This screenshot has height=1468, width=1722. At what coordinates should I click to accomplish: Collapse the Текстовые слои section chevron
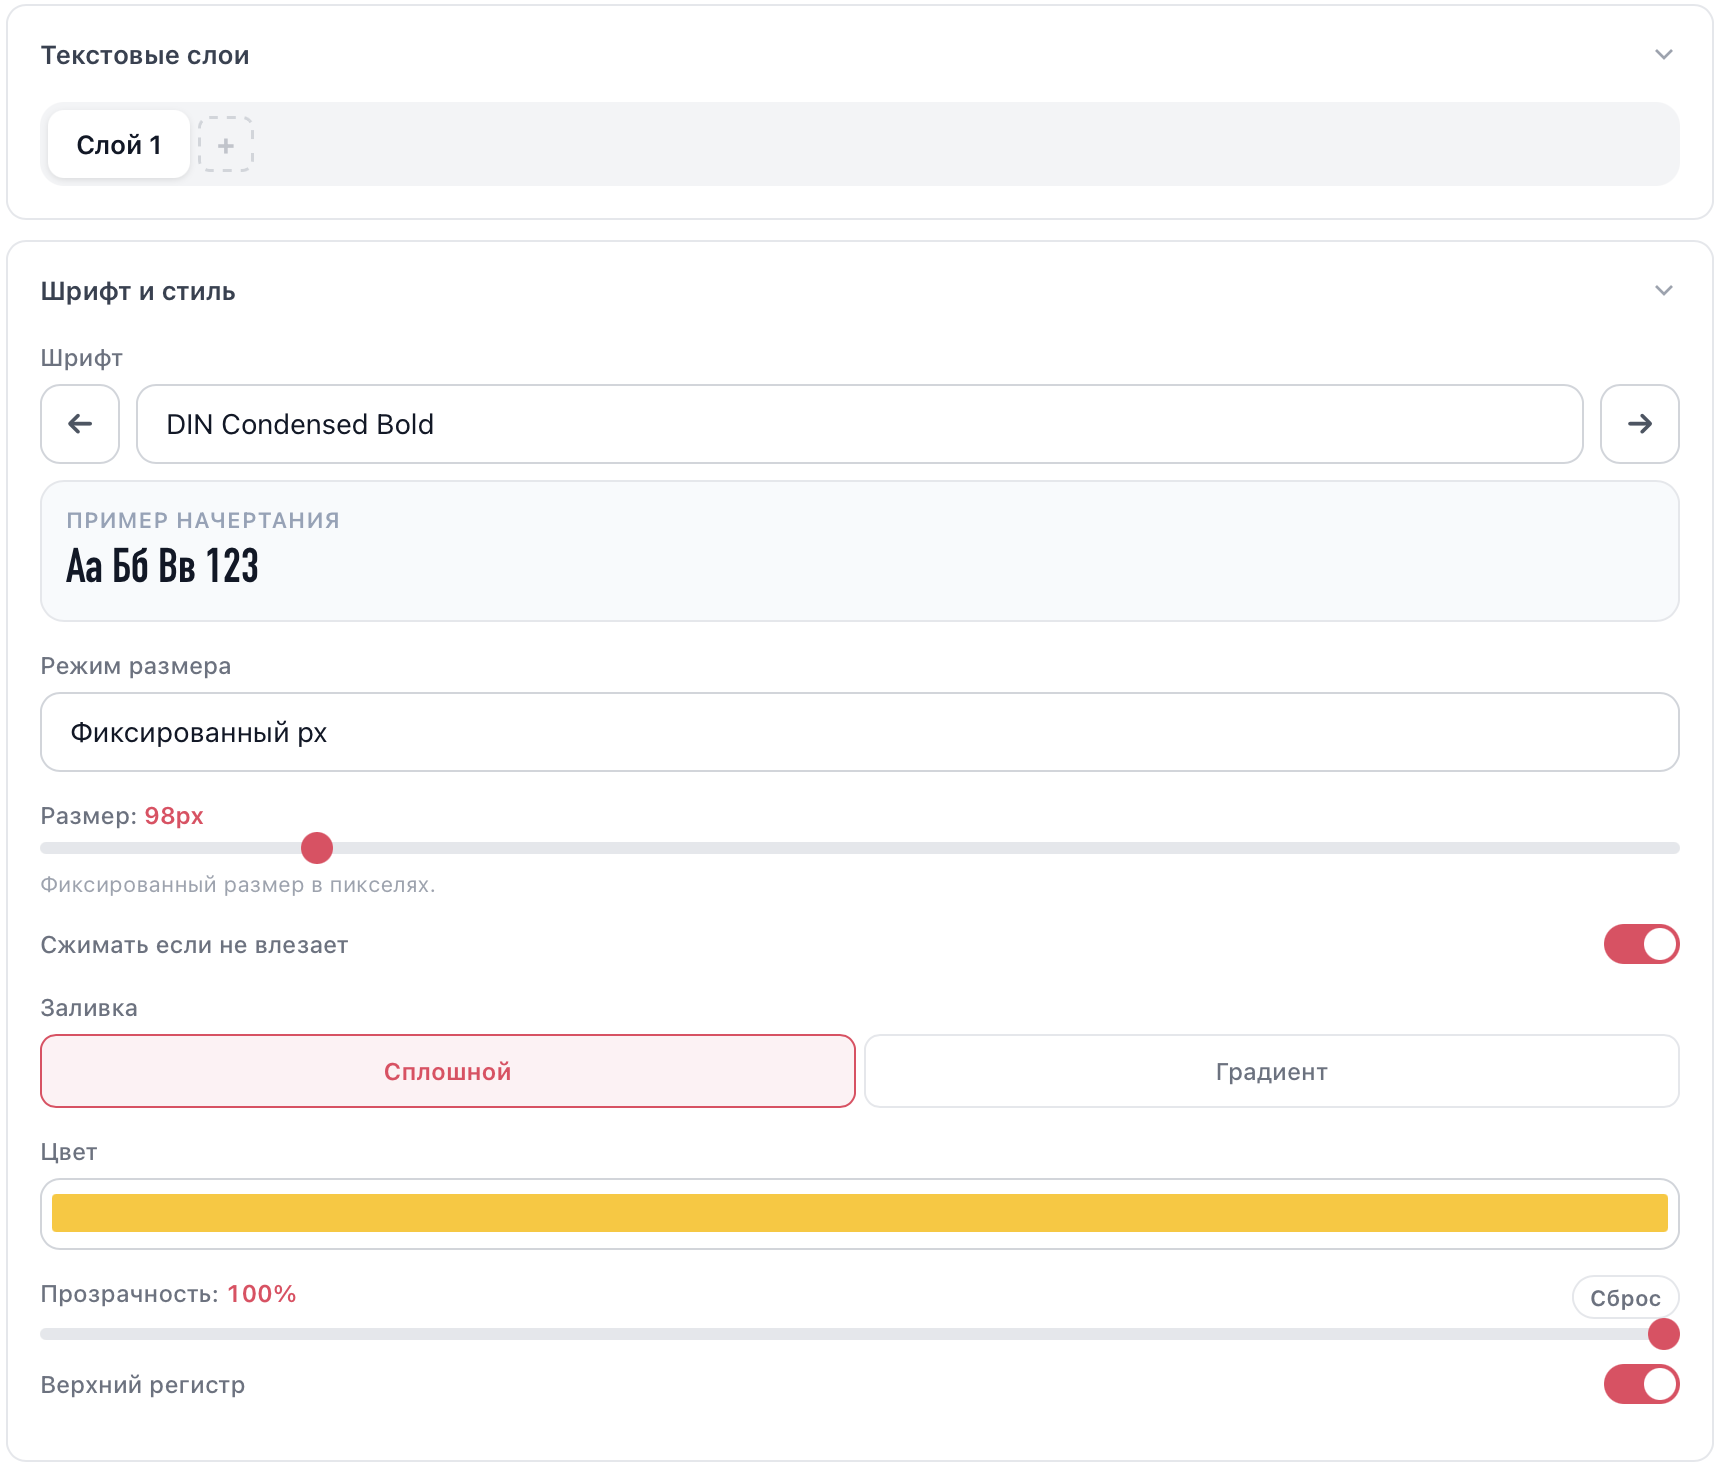point(1663,55)
